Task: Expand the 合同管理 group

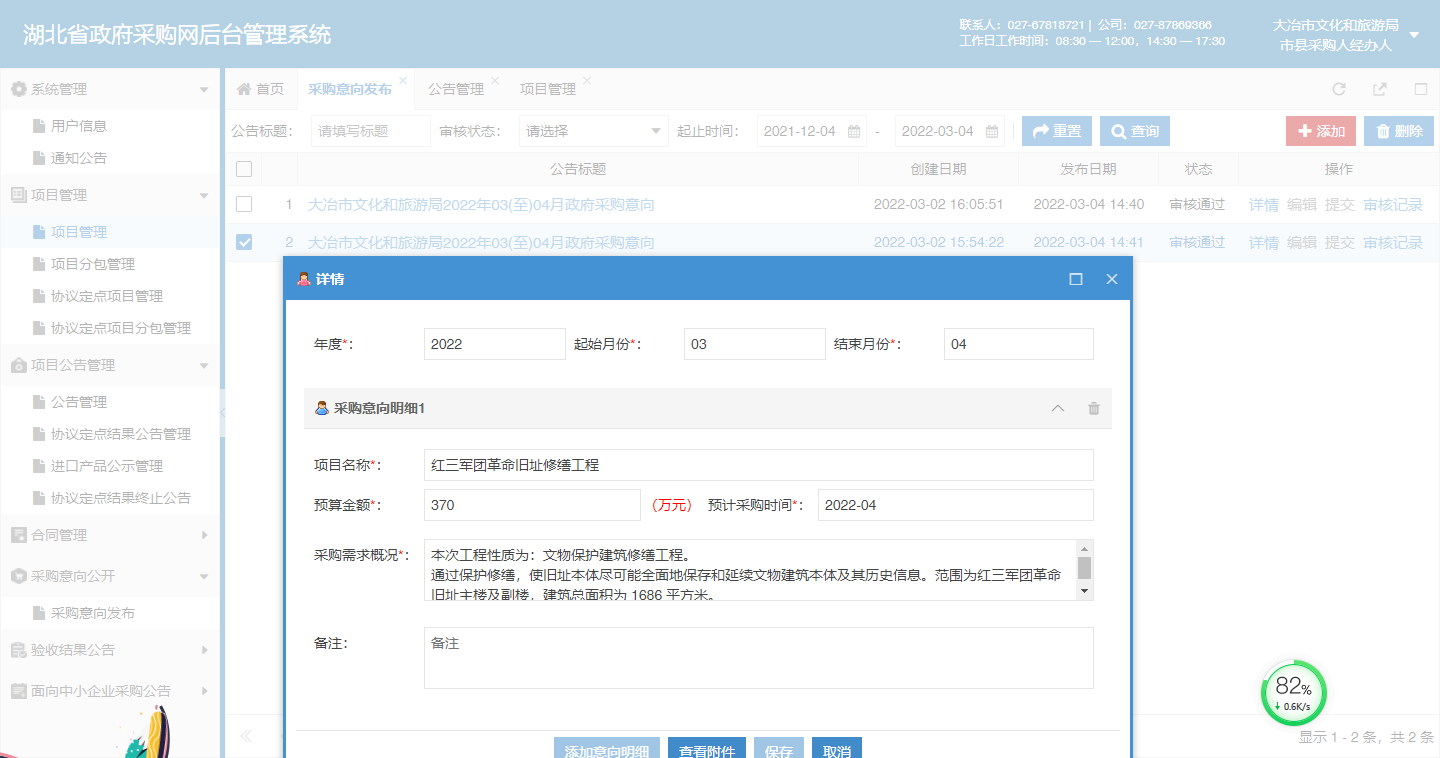Action: click(x=204, y=535)
